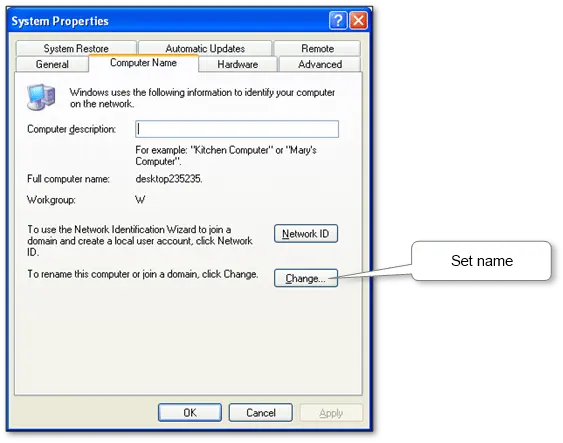Click the computer network icon
Screen dimensions: 563x443
coord(41,97)
